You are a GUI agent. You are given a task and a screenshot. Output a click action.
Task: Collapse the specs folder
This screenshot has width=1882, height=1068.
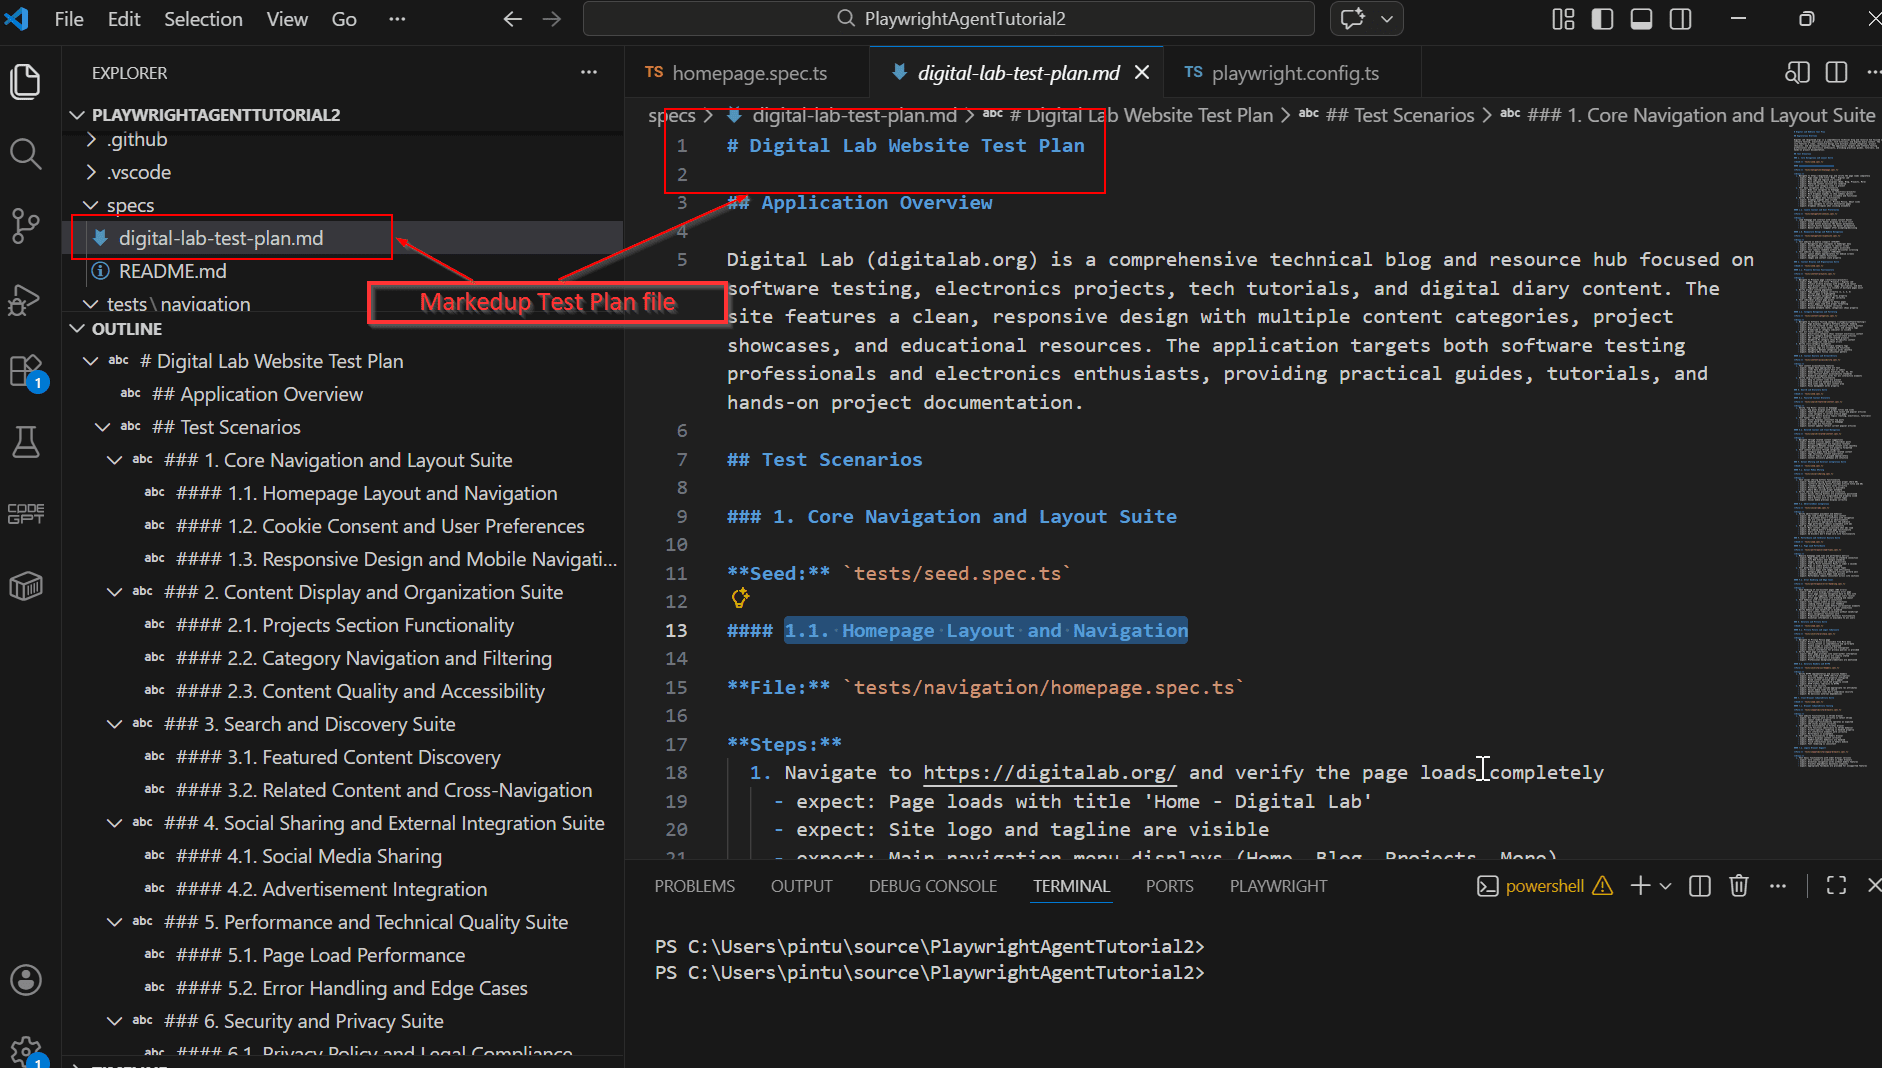click(x=91, y=205)
